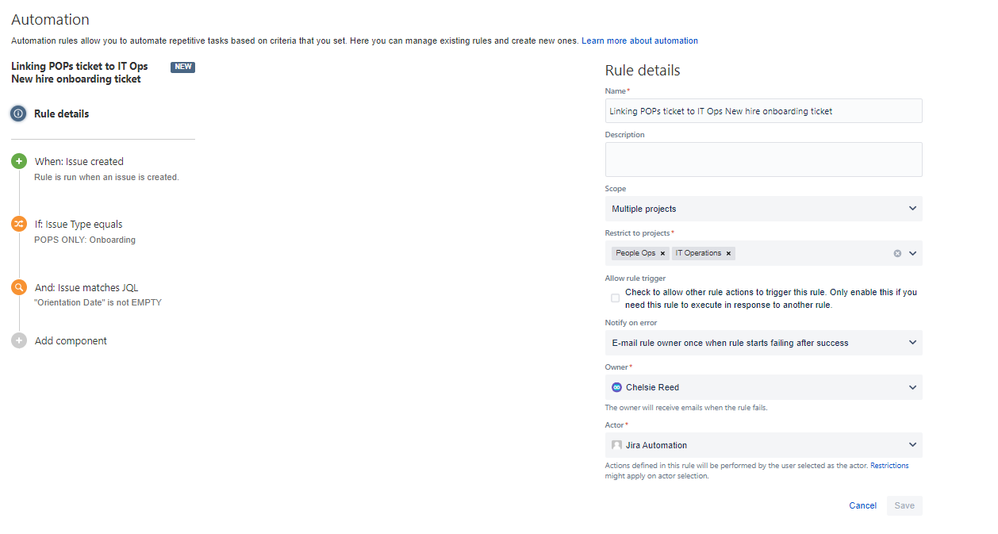The height and width of the screenshot is (534, 998).
Task: Click 'Rule is run when an issue is created.' text
Action: [106, 177]
